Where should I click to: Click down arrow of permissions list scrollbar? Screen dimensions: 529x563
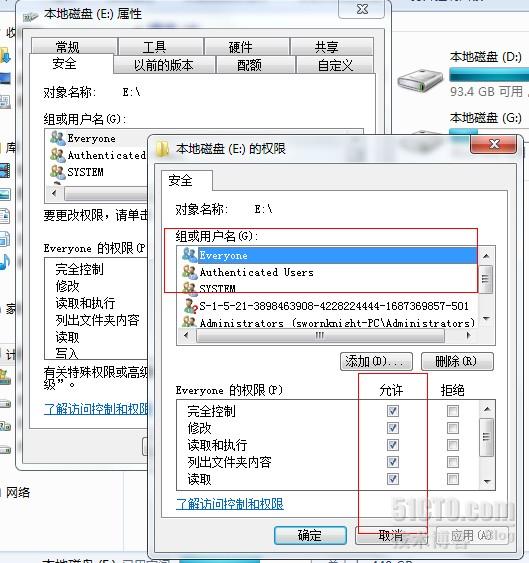pos(487,481)
